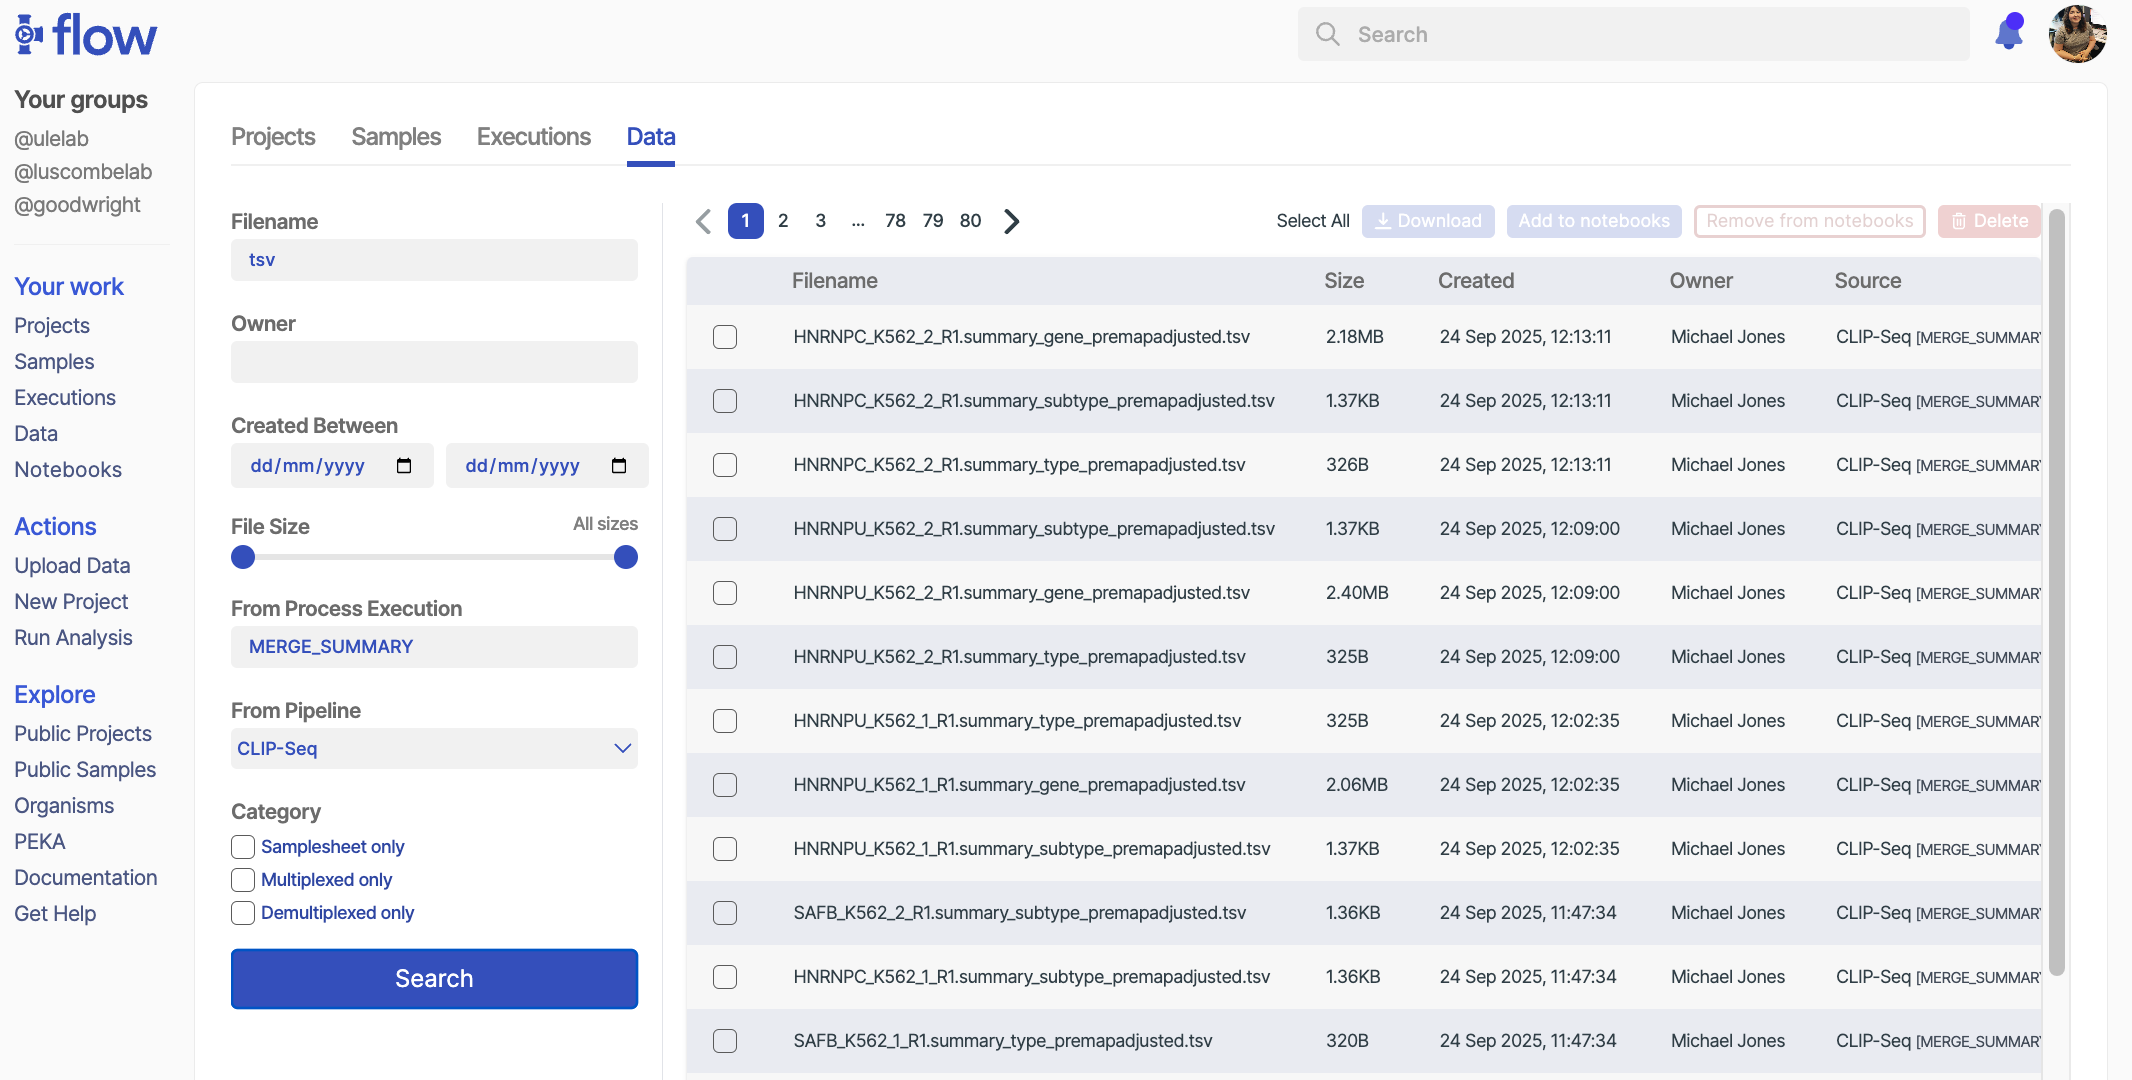Open start date calendar picker icon
This screenshot has height=1080, width=2132.
click(x=404, y=466)
